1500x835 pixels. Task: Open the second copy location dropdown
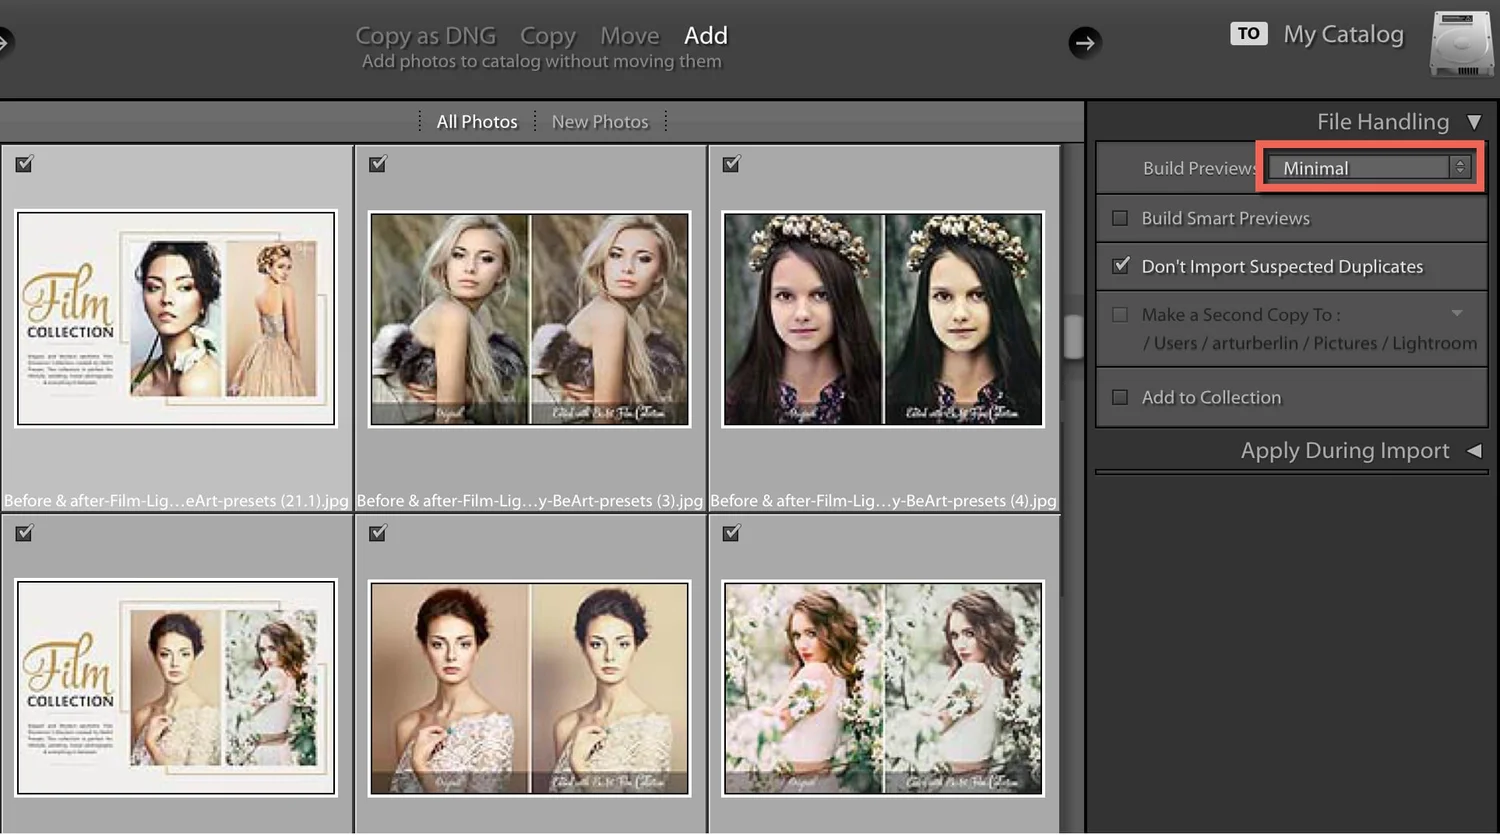coord(1457,314)
